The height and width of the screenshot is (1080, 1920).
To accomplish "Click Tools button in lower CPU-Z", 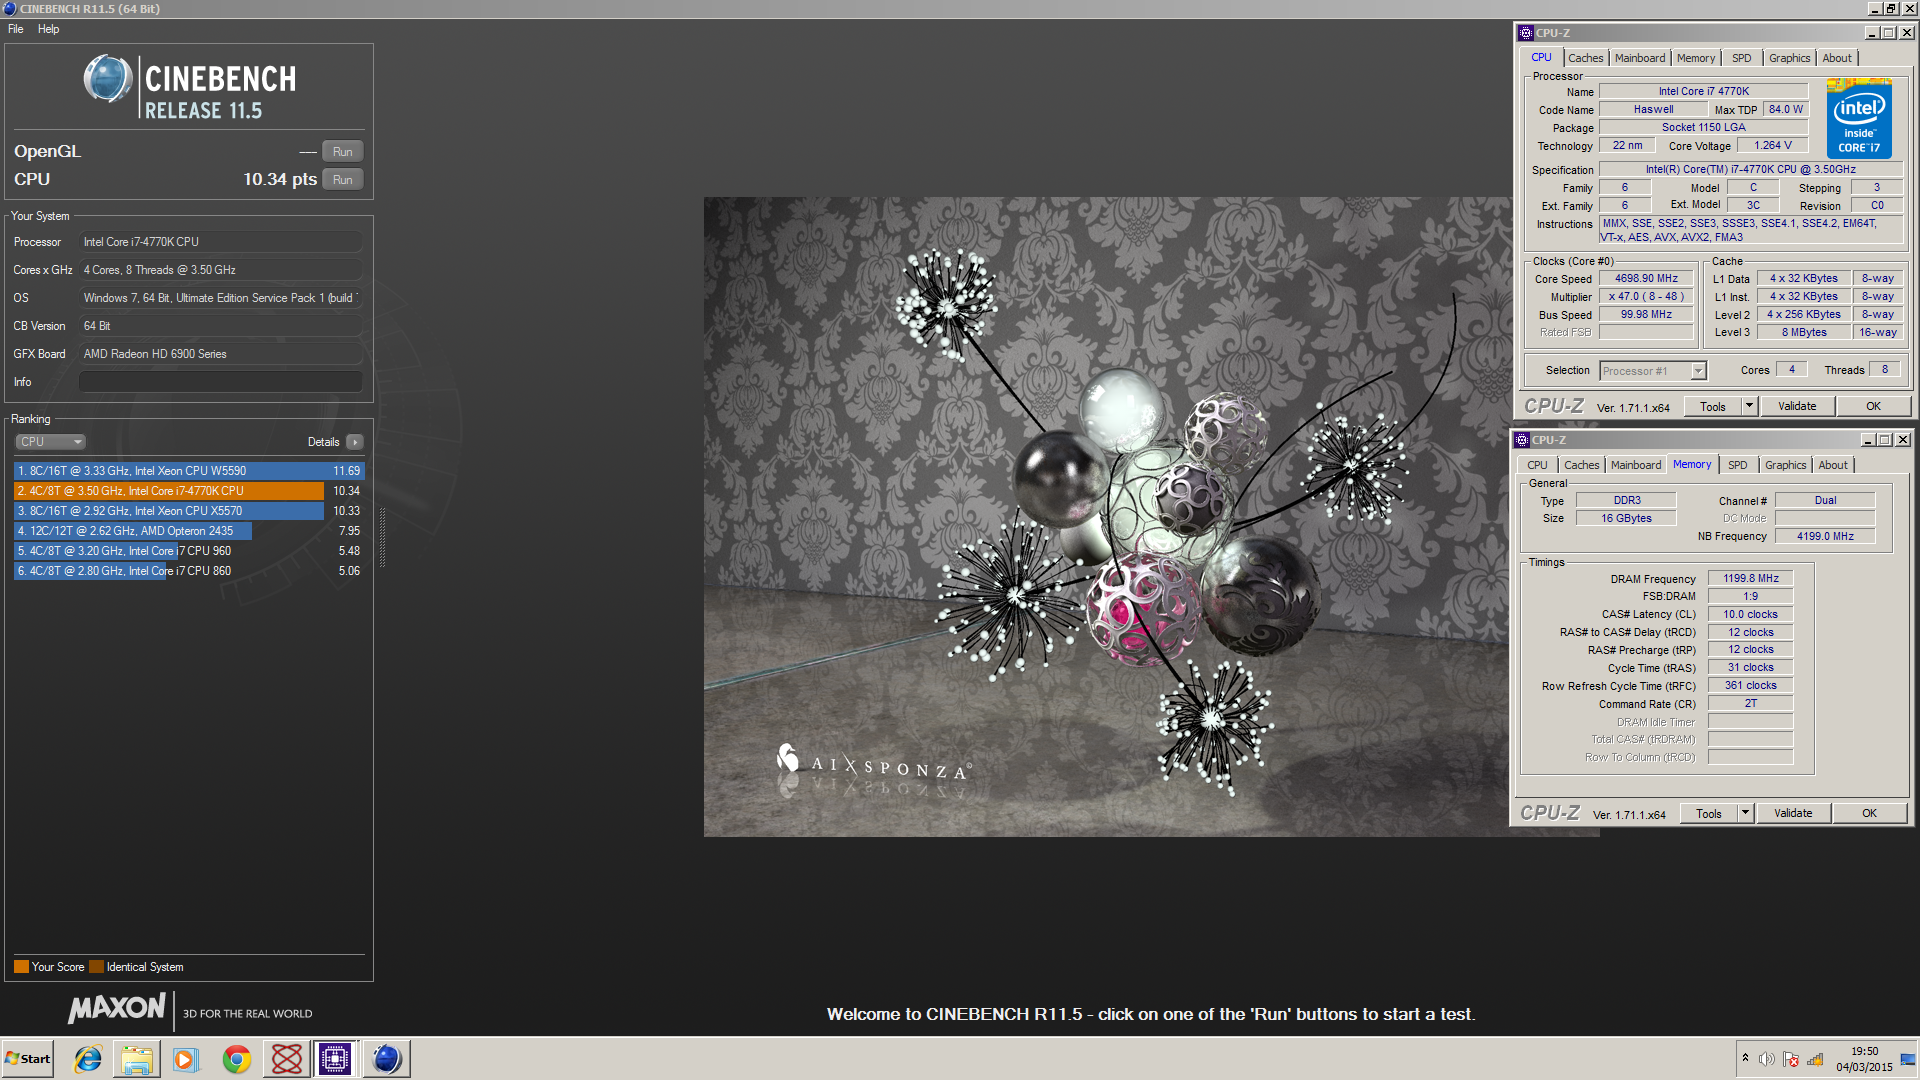I will [x=1709, y=813].
